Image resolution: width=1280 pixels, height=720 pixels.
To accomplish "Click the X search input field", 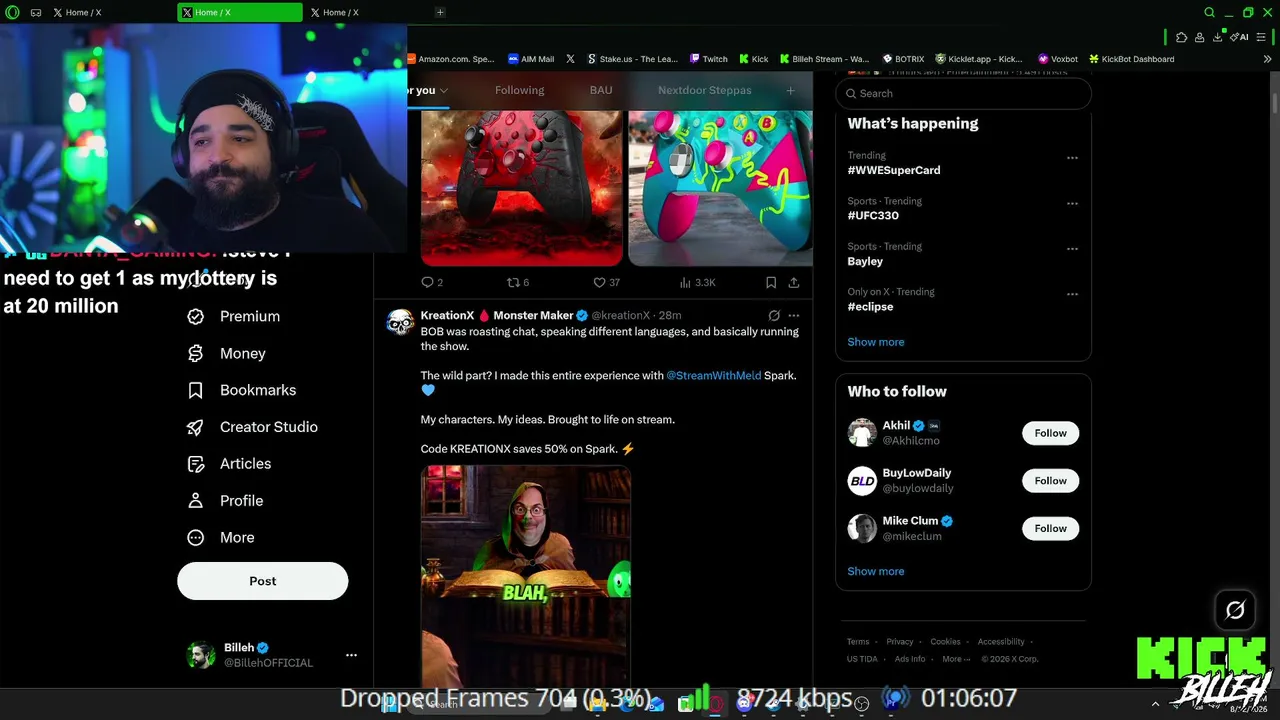I will 964,93.
